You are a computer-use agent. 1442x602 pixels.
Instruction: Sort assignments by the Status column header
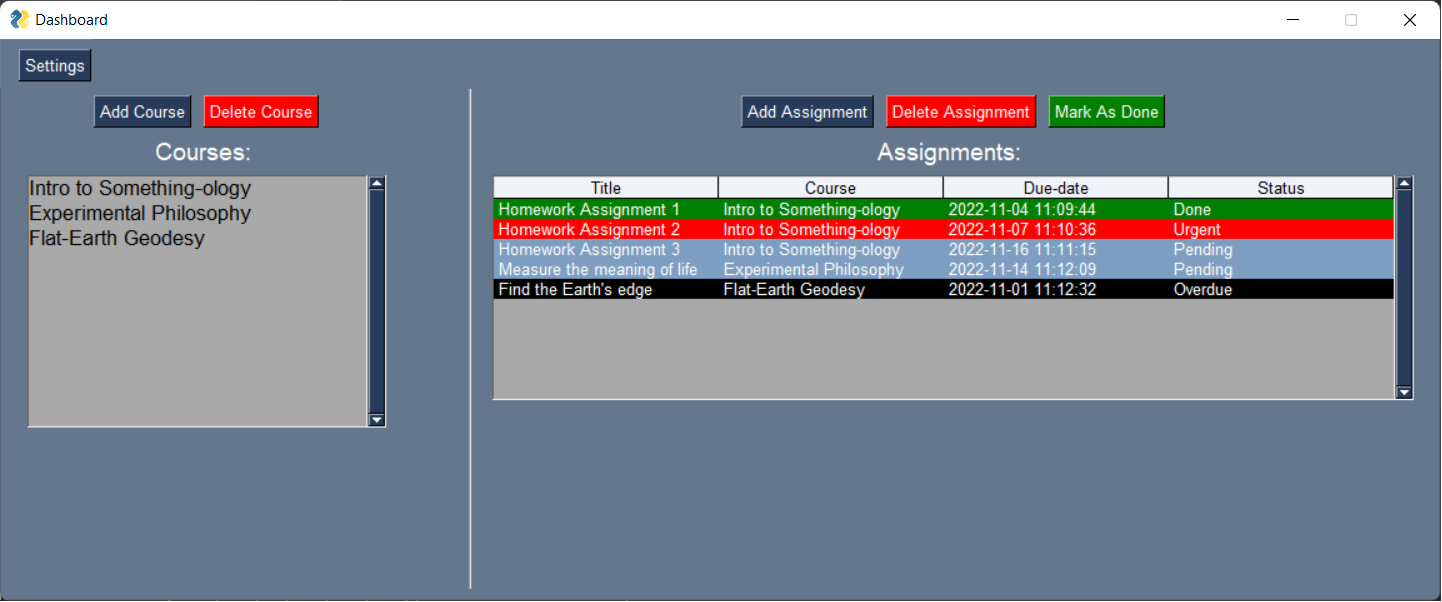point(1280,186)
